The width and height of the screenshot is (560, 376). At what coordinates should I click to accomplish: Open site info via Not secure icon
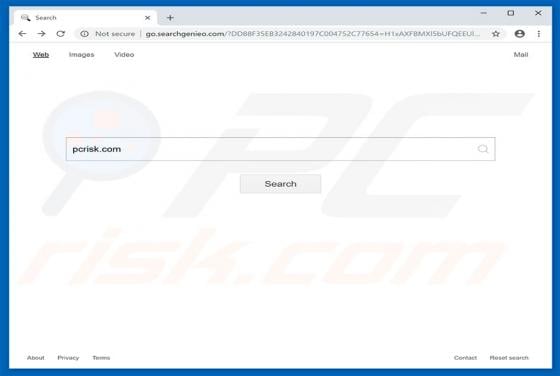click(x=85, y=34)
